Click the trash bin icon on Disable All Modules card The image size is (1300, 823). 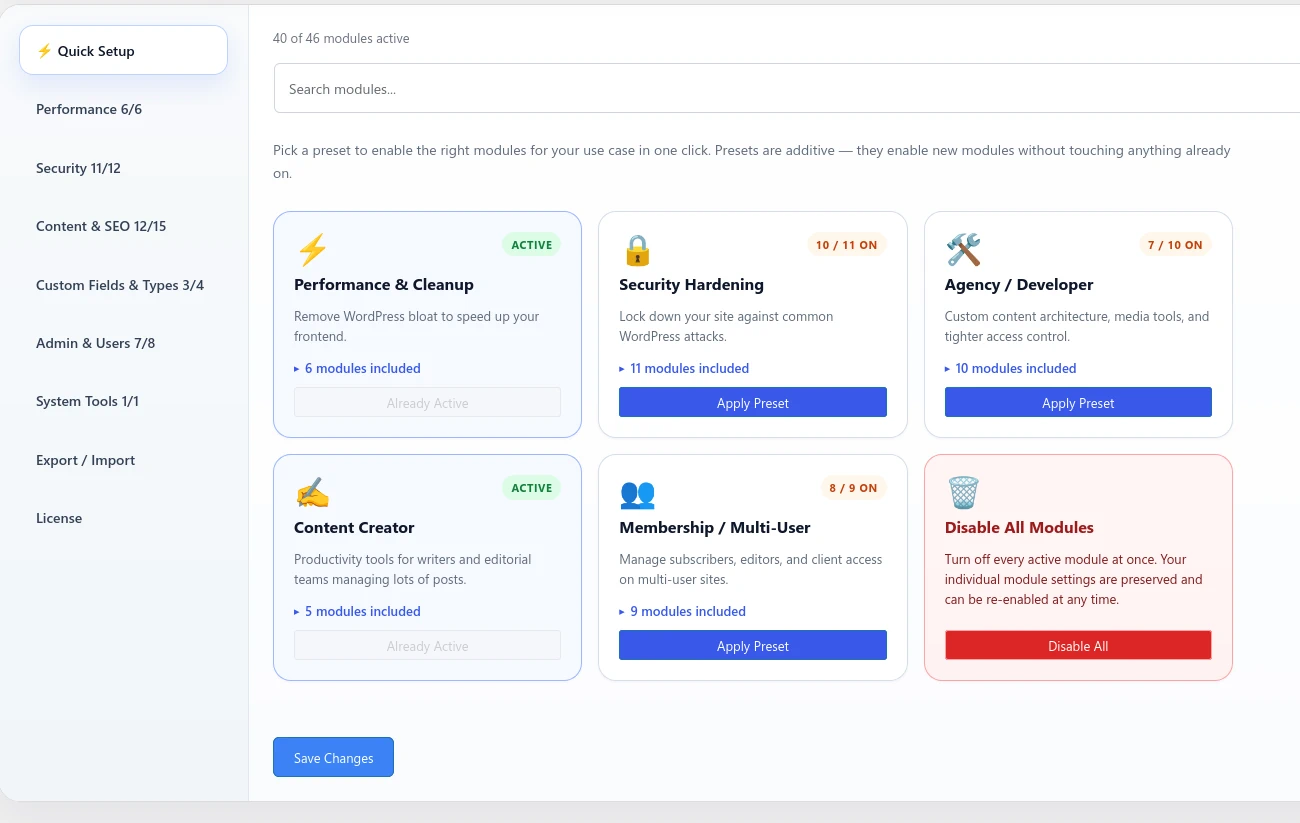coord(963,492)
